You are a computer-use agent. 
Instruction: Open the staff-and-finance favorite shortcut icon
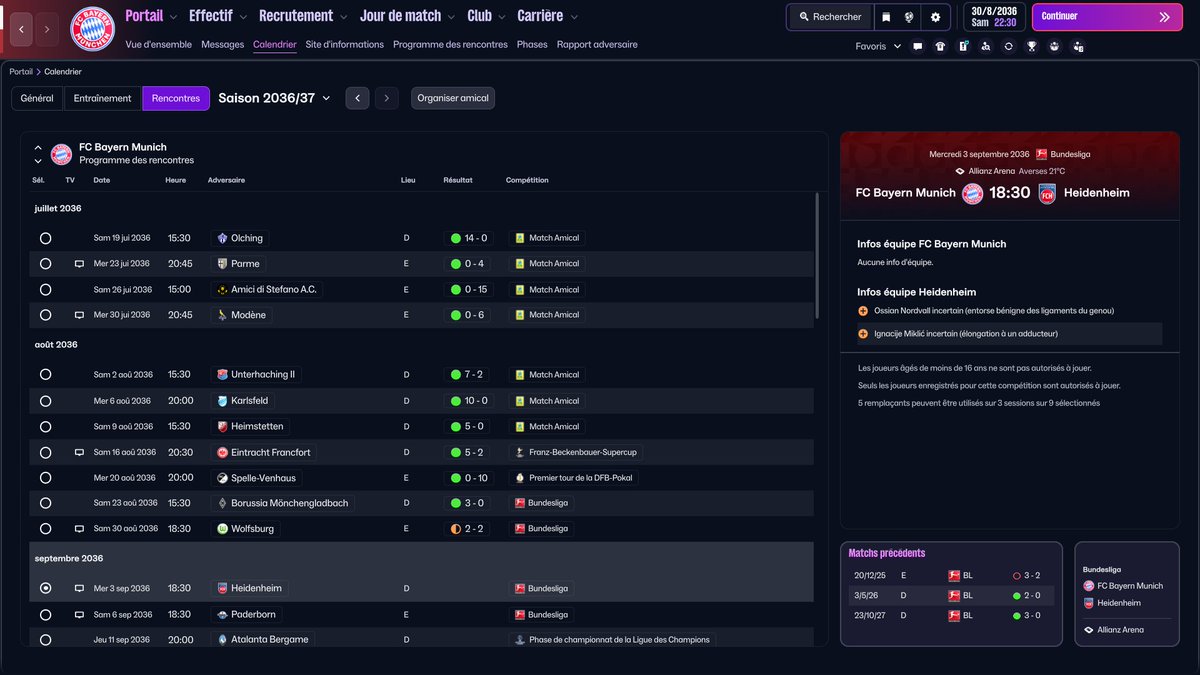[x=1078, y=46]
